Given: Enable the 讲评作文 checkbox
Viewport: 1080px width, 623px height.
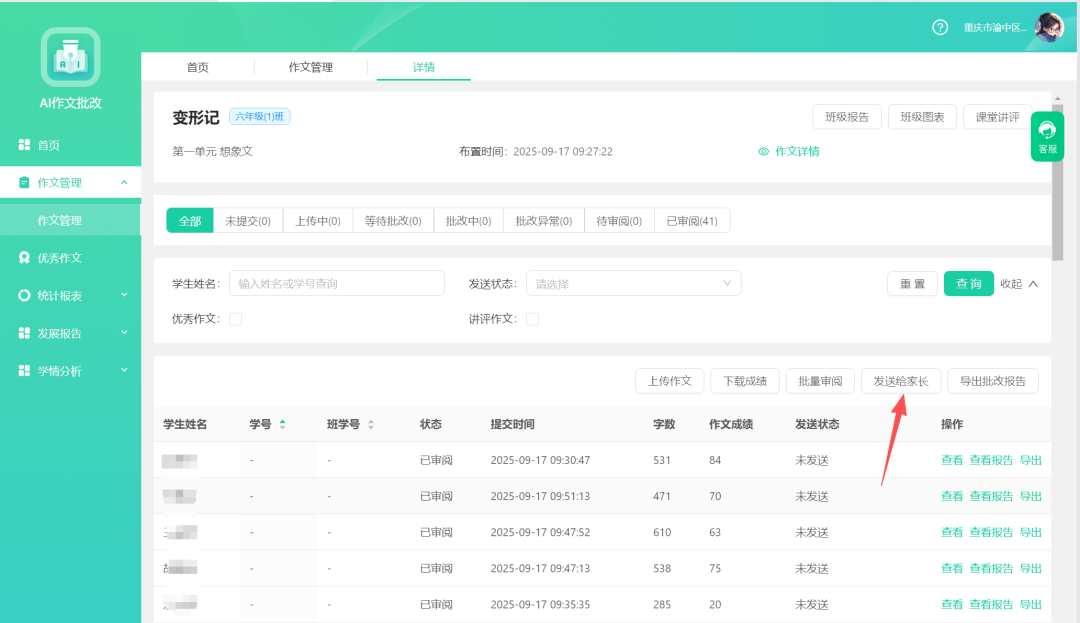Looking at the screenshot, I should tap(535, 318).
